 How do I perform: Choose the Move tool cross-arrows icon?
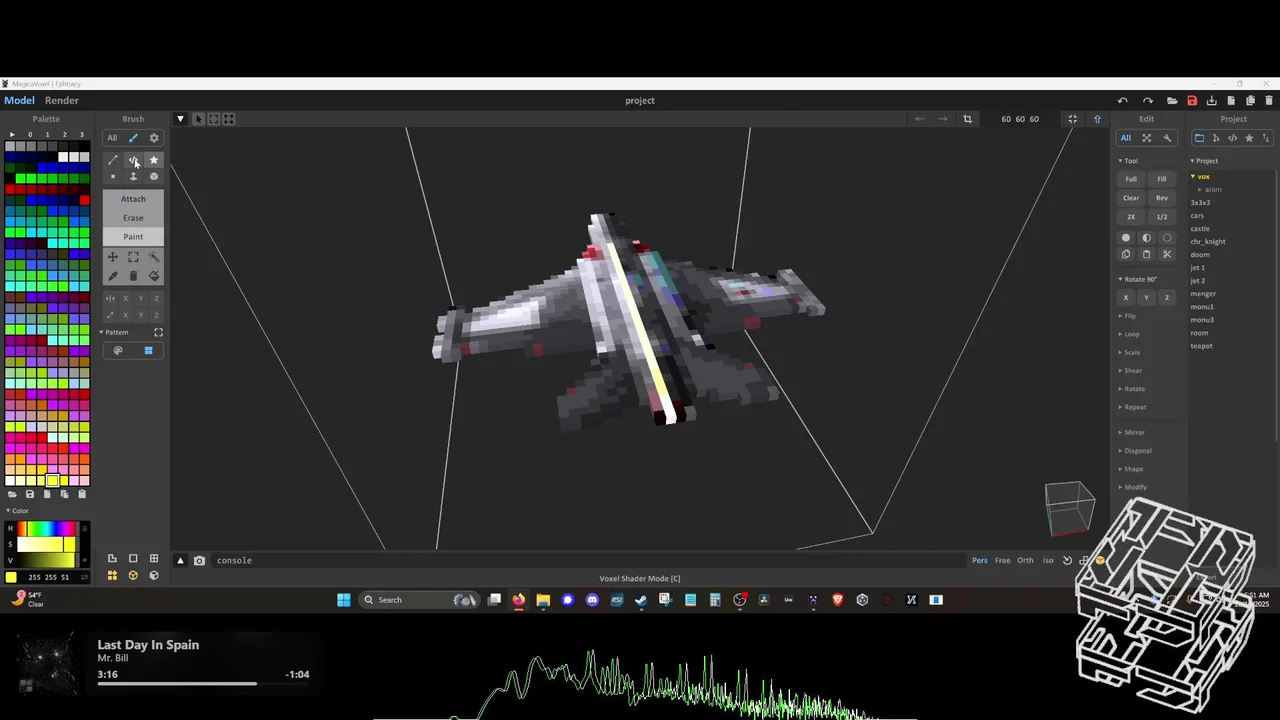coord(113,257)
